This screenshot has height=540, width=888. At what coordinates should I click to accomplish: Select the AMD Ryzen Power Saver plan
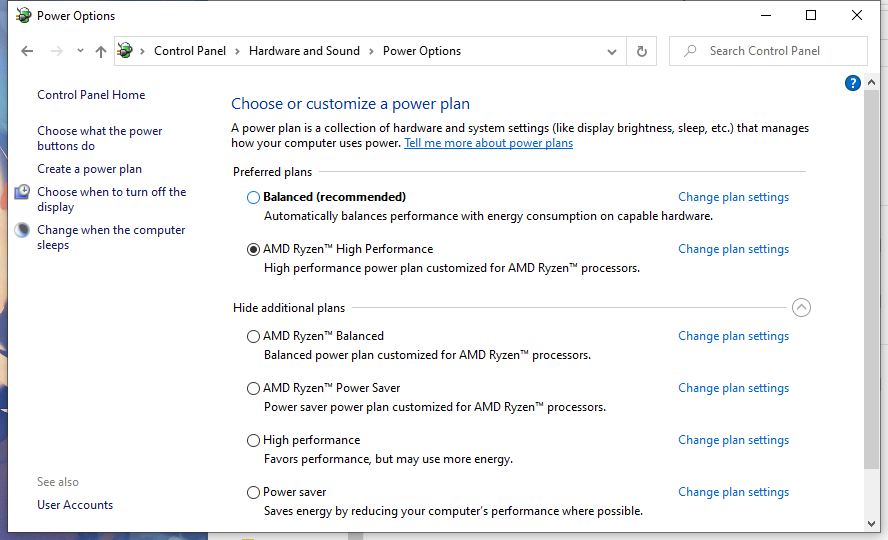pos(254,388)
